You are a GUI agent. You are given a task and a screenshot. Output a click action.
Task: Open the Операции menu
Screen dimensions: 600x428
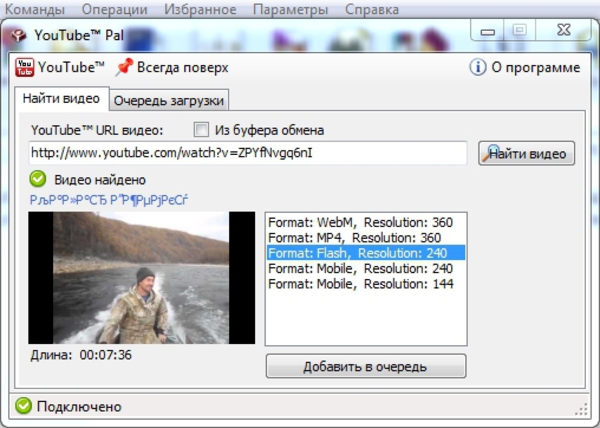tap(115, 9)
